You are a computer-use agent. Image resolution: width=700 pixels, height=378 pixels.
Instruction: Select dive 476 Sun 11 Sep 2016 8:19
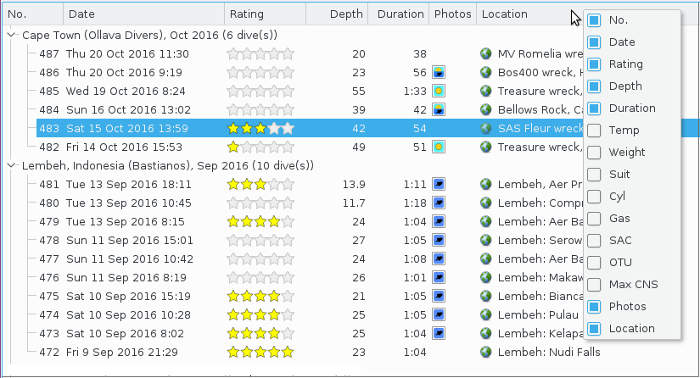[112, 278]
